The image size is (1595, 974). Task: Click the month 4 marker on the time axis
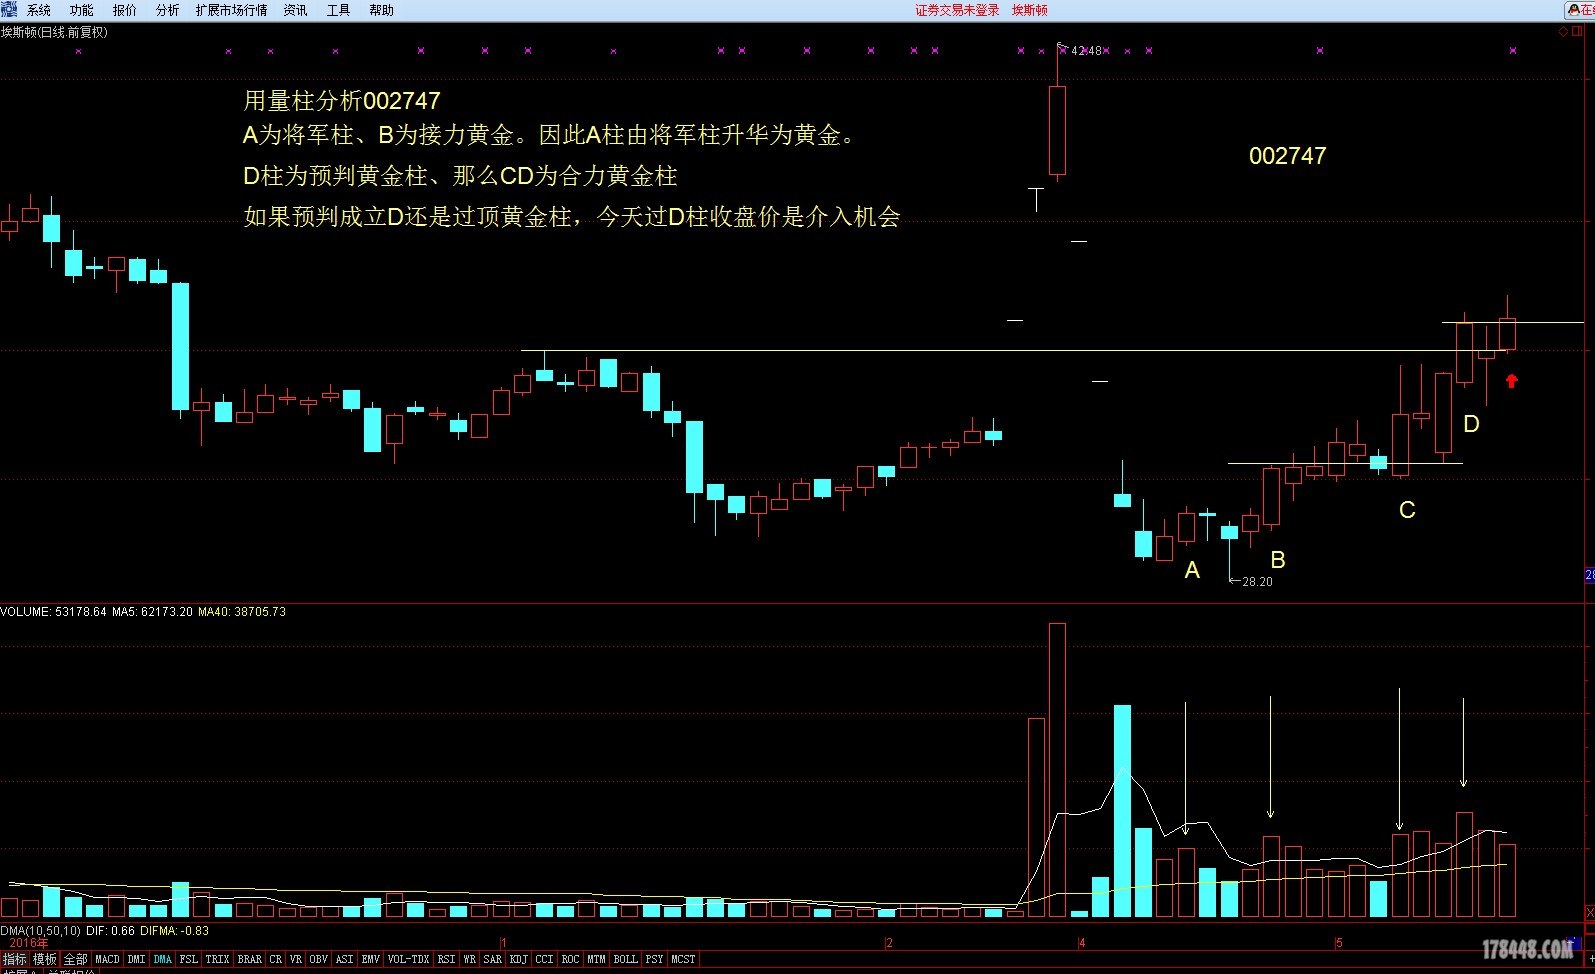click(x=1082, y=943)
